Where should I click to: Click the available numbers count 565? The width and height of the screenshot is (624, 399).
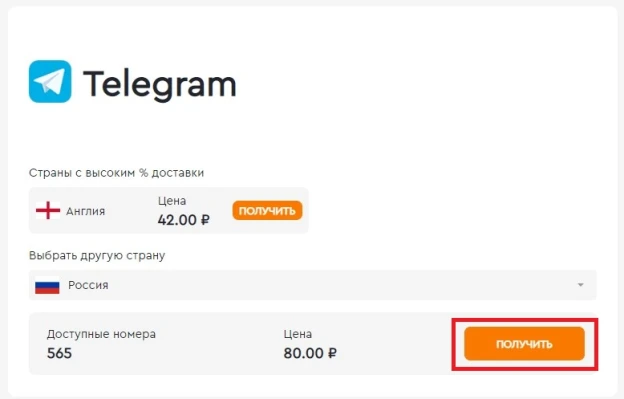59,353
